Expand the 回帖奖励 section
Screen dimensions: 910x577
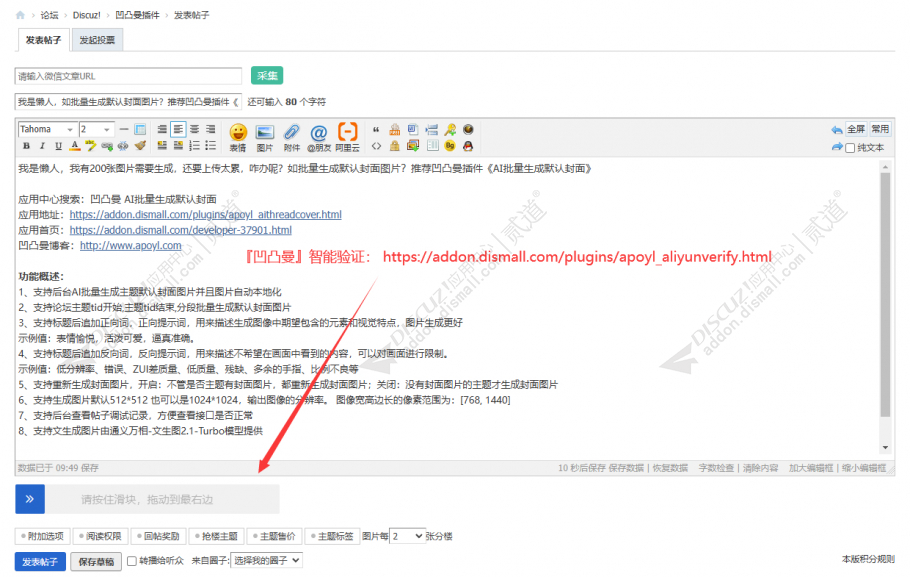[158, 536]
